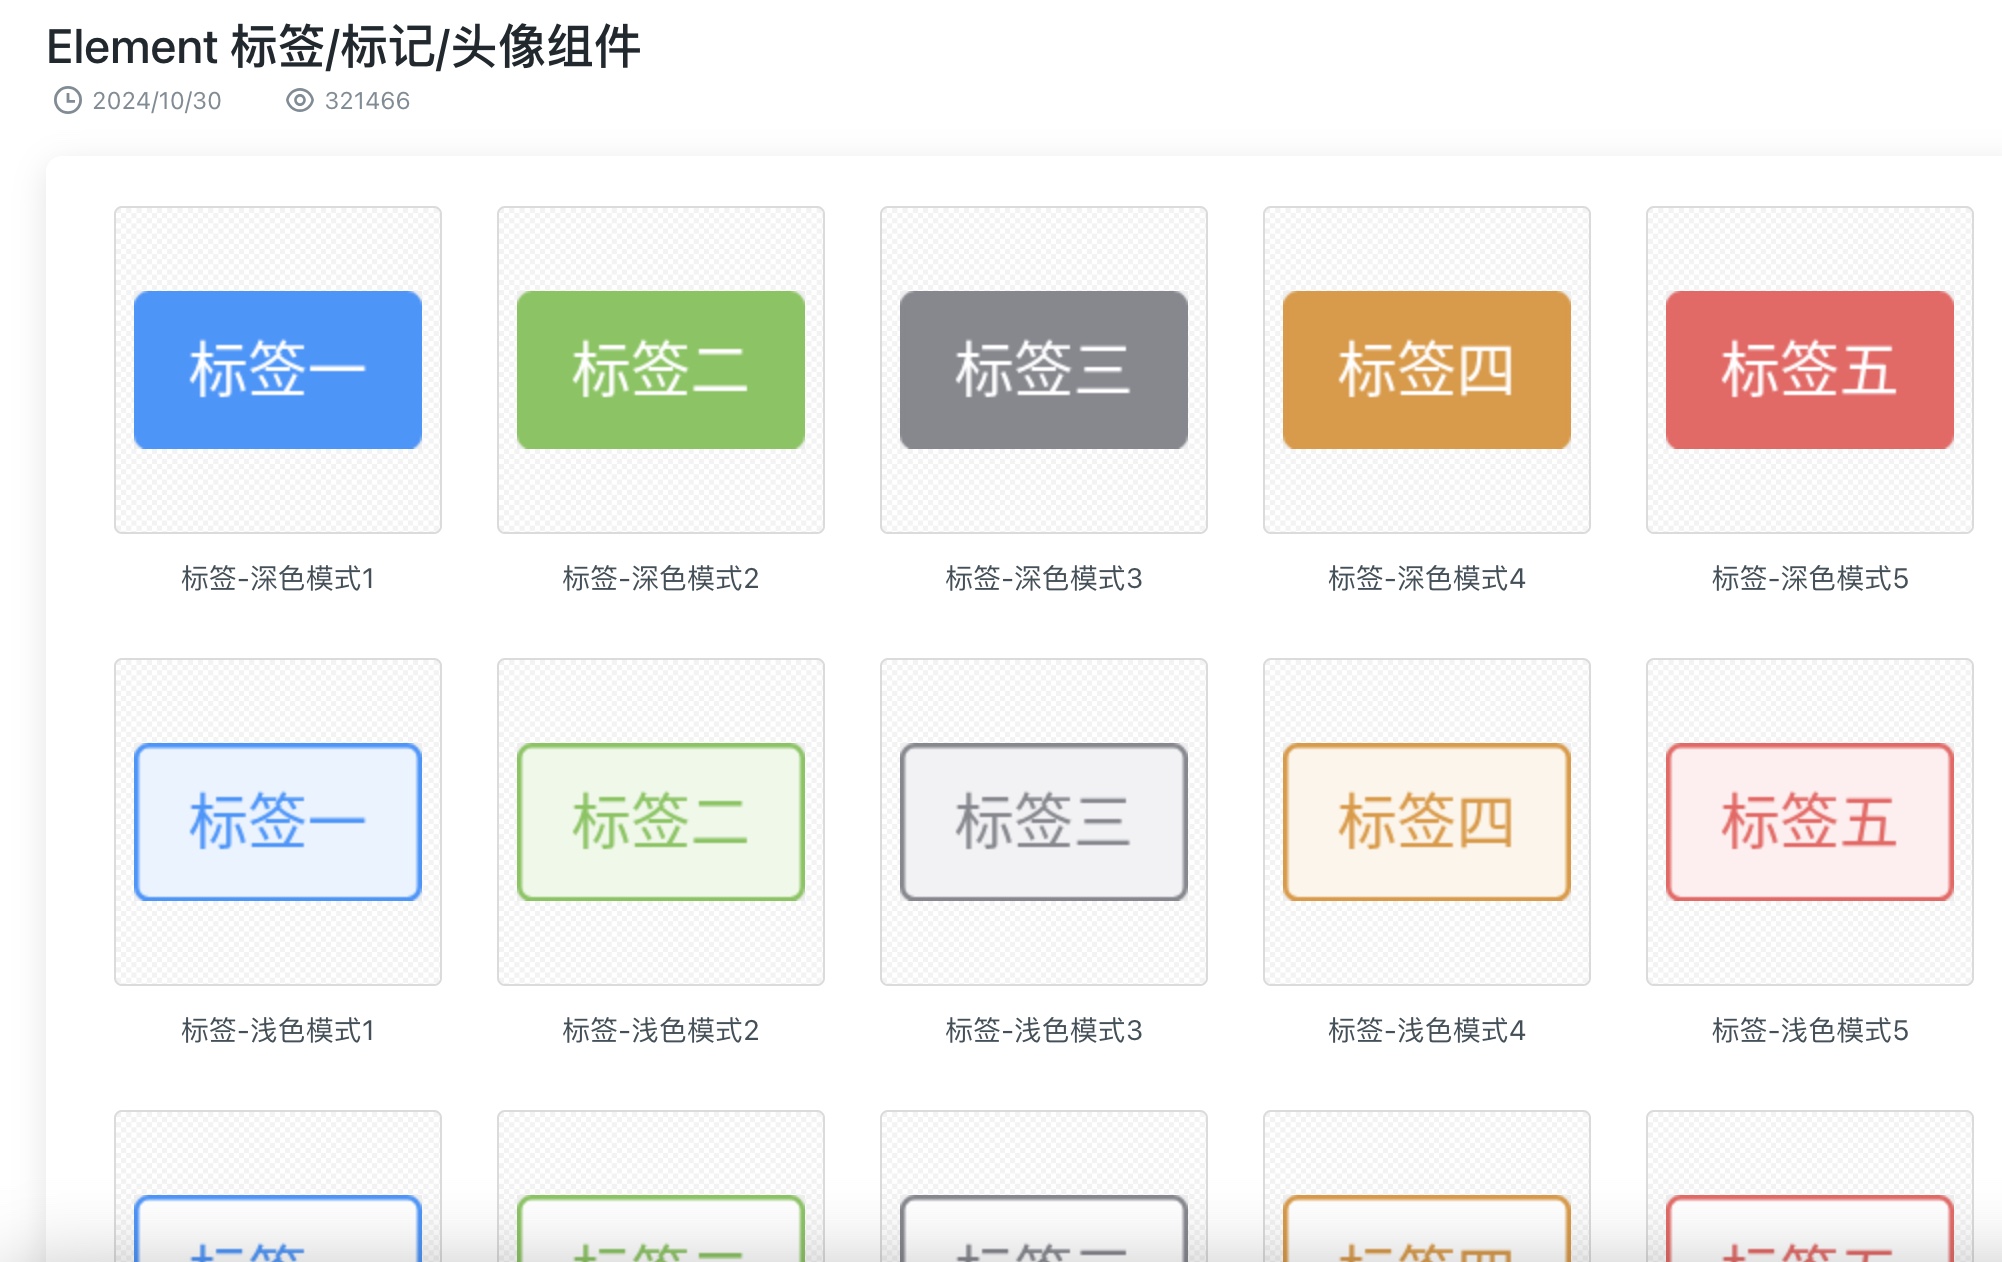The image size is (2002, 1262).
Task: Click the eye views icon
Action: coord(299,100)
